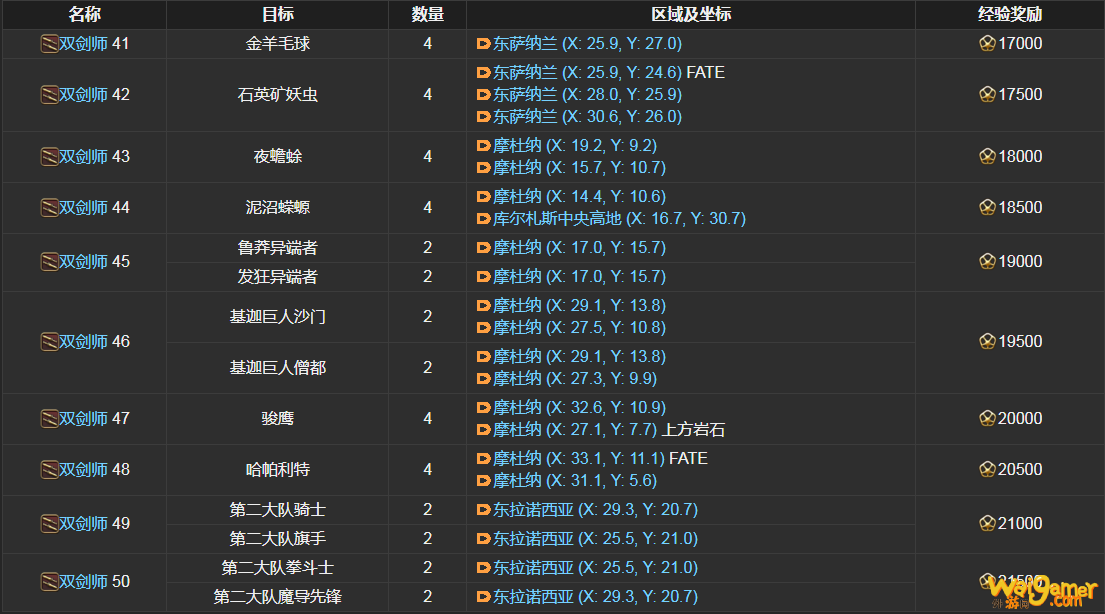This screenshot has width=1105, height=614.
Task: Select the 哈帕利特 target cell
Action: coord(278,469)
